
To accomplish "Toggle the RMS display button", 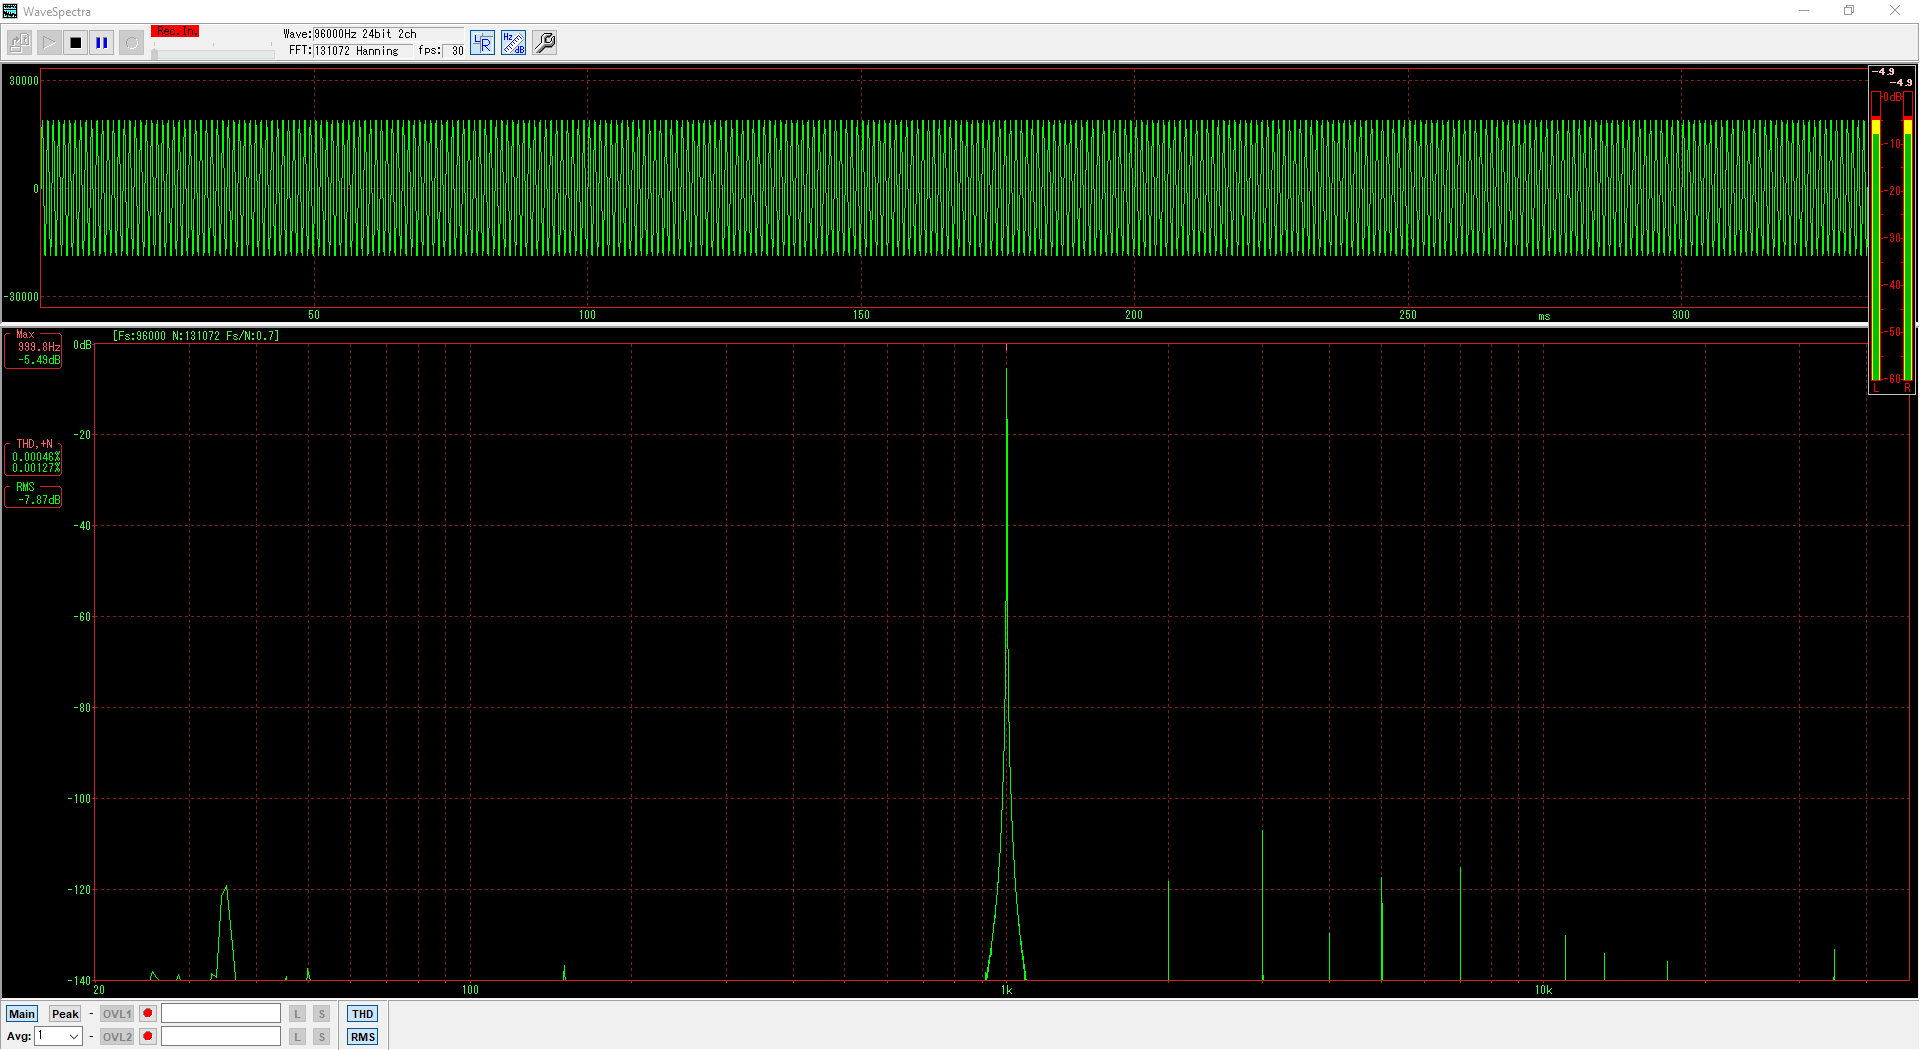I will click(x=363, y=1037).
